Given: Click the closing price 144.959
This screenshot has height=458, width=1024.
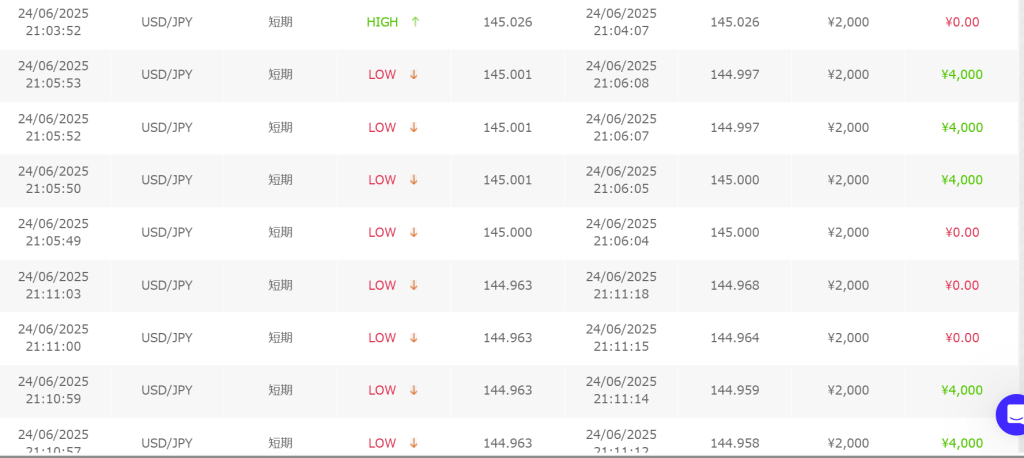Looking at the screenshot, I should (734, 391).
